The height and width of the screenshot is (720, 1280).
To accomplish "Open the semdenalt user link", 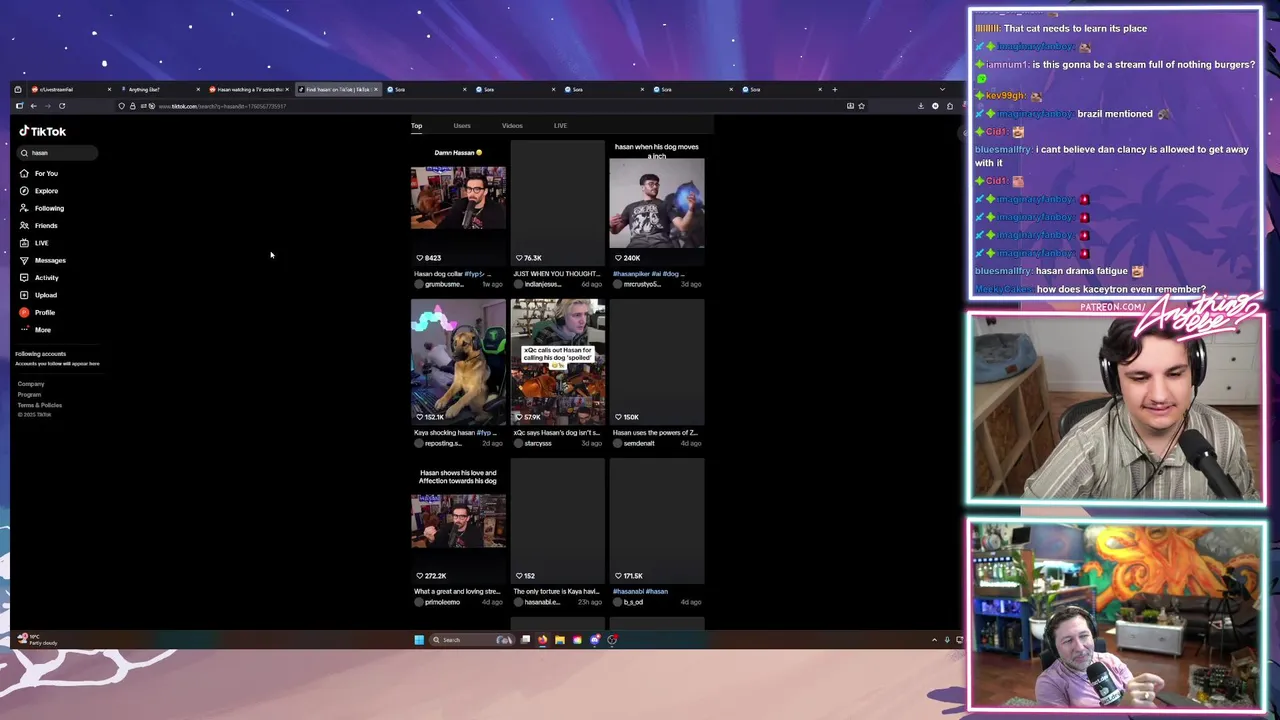I will click(x=639, y=443).
